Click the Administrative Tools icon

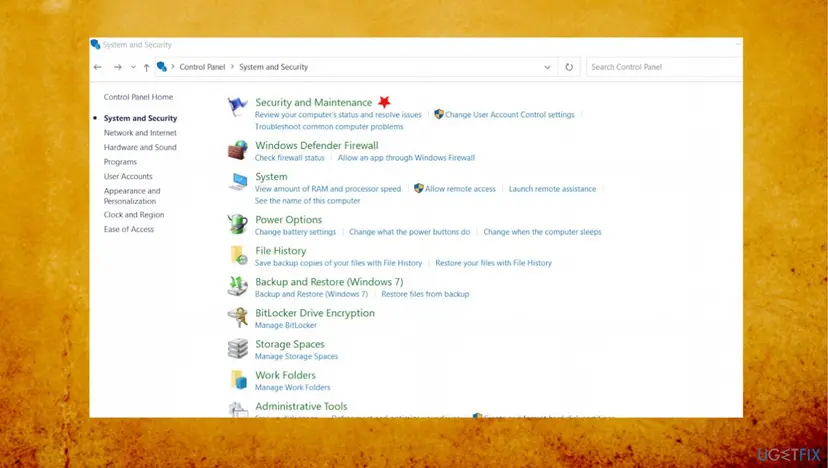(x=237, y=409)
